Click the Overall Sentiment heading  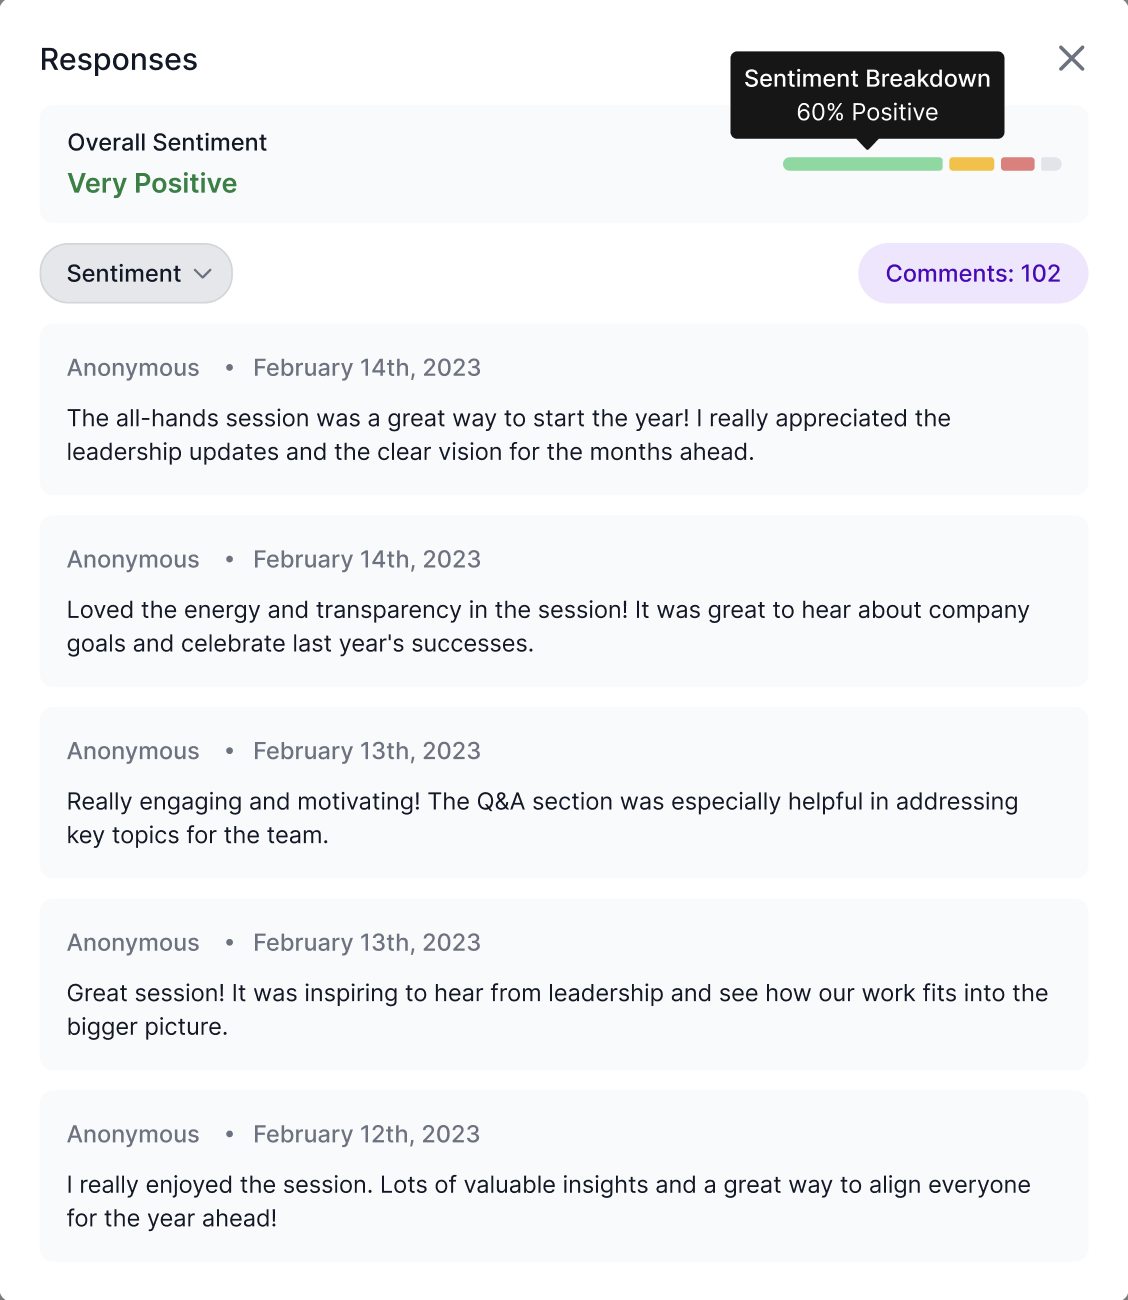click(167, 142)
